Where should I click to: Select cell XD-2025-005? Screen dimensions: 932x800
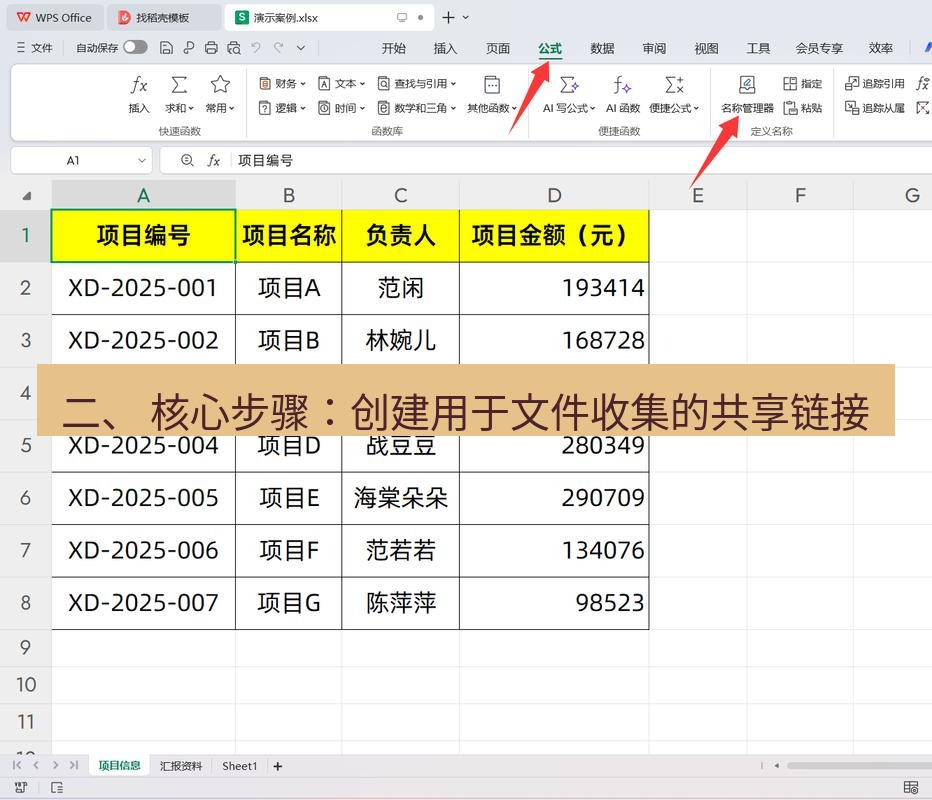coord(143,498)
